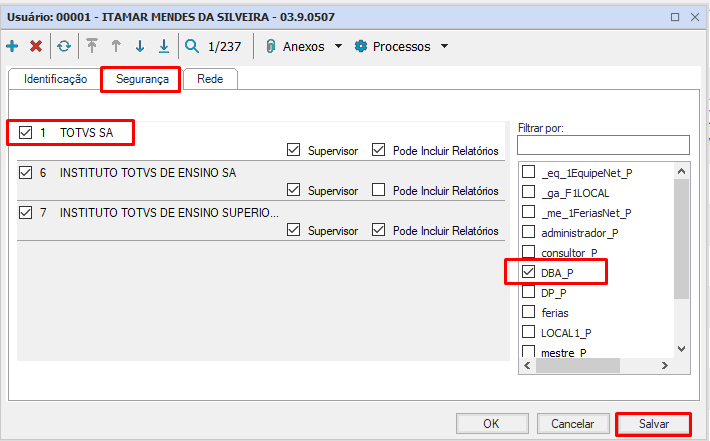The height and width of the screenshot is (441, 710).
Task: Toggle Supervisor for company 7
Action: [x=293, y=230]
